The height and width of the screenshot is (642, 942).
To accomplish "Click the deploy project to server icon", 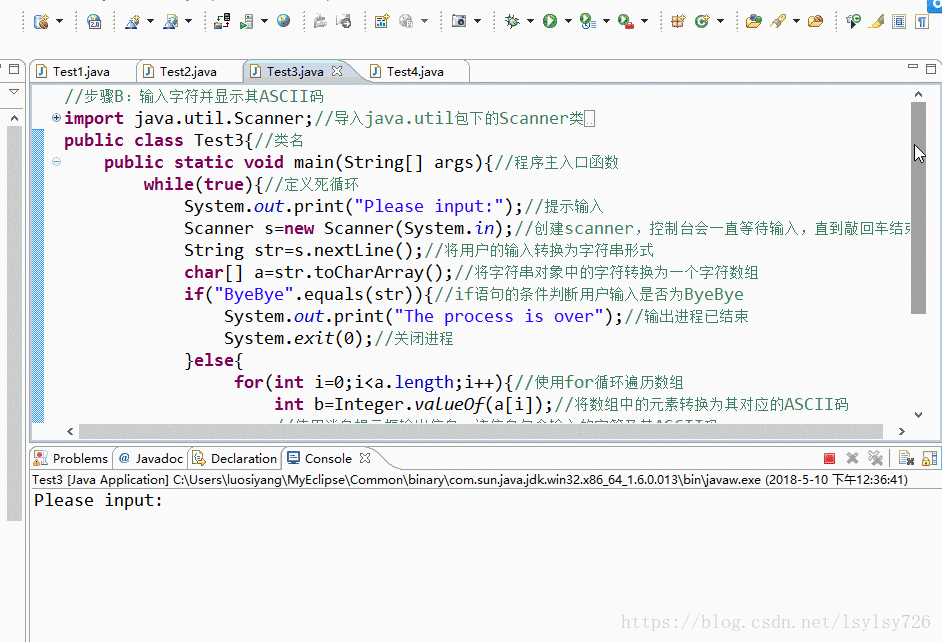I will 222,22.
